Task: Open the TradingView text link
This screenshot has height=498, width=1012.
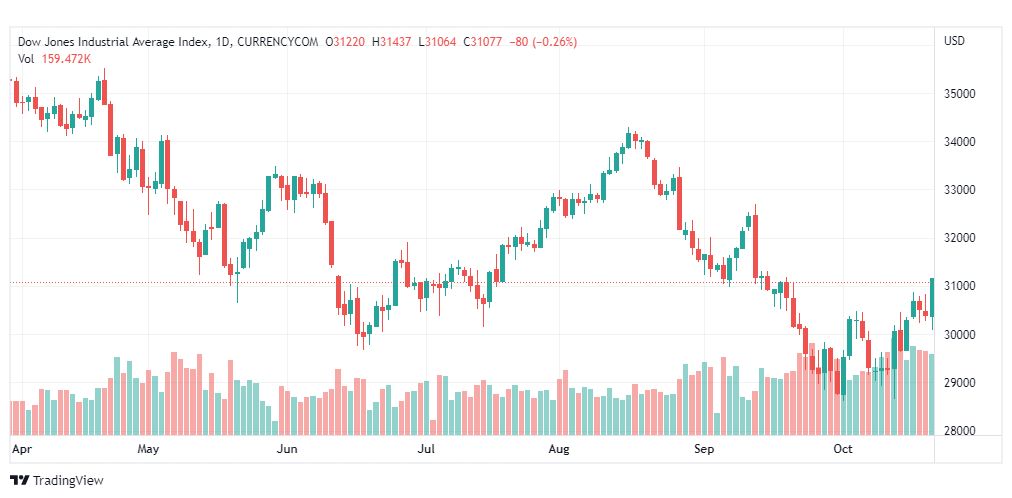Action: [x=67, y=481]
